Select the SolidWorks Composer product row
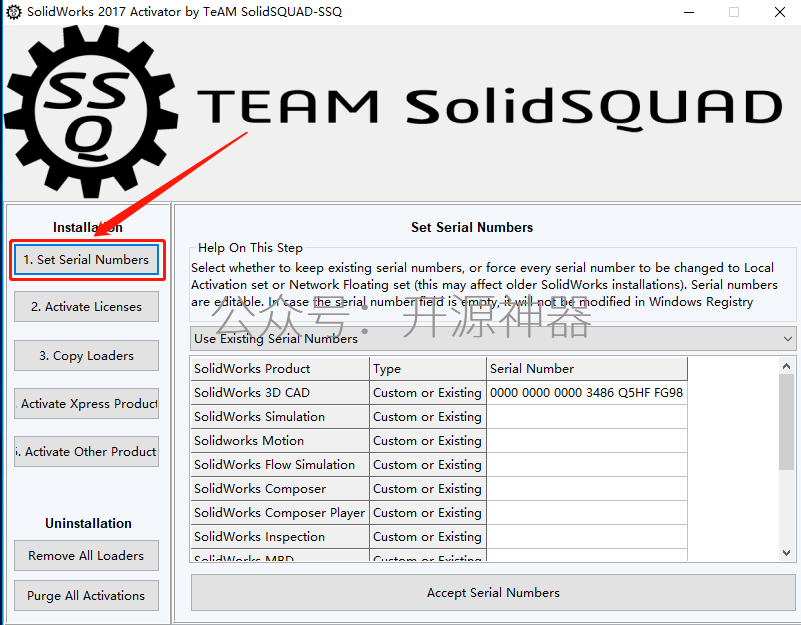The image size is (801, 625). coord(438,489)
